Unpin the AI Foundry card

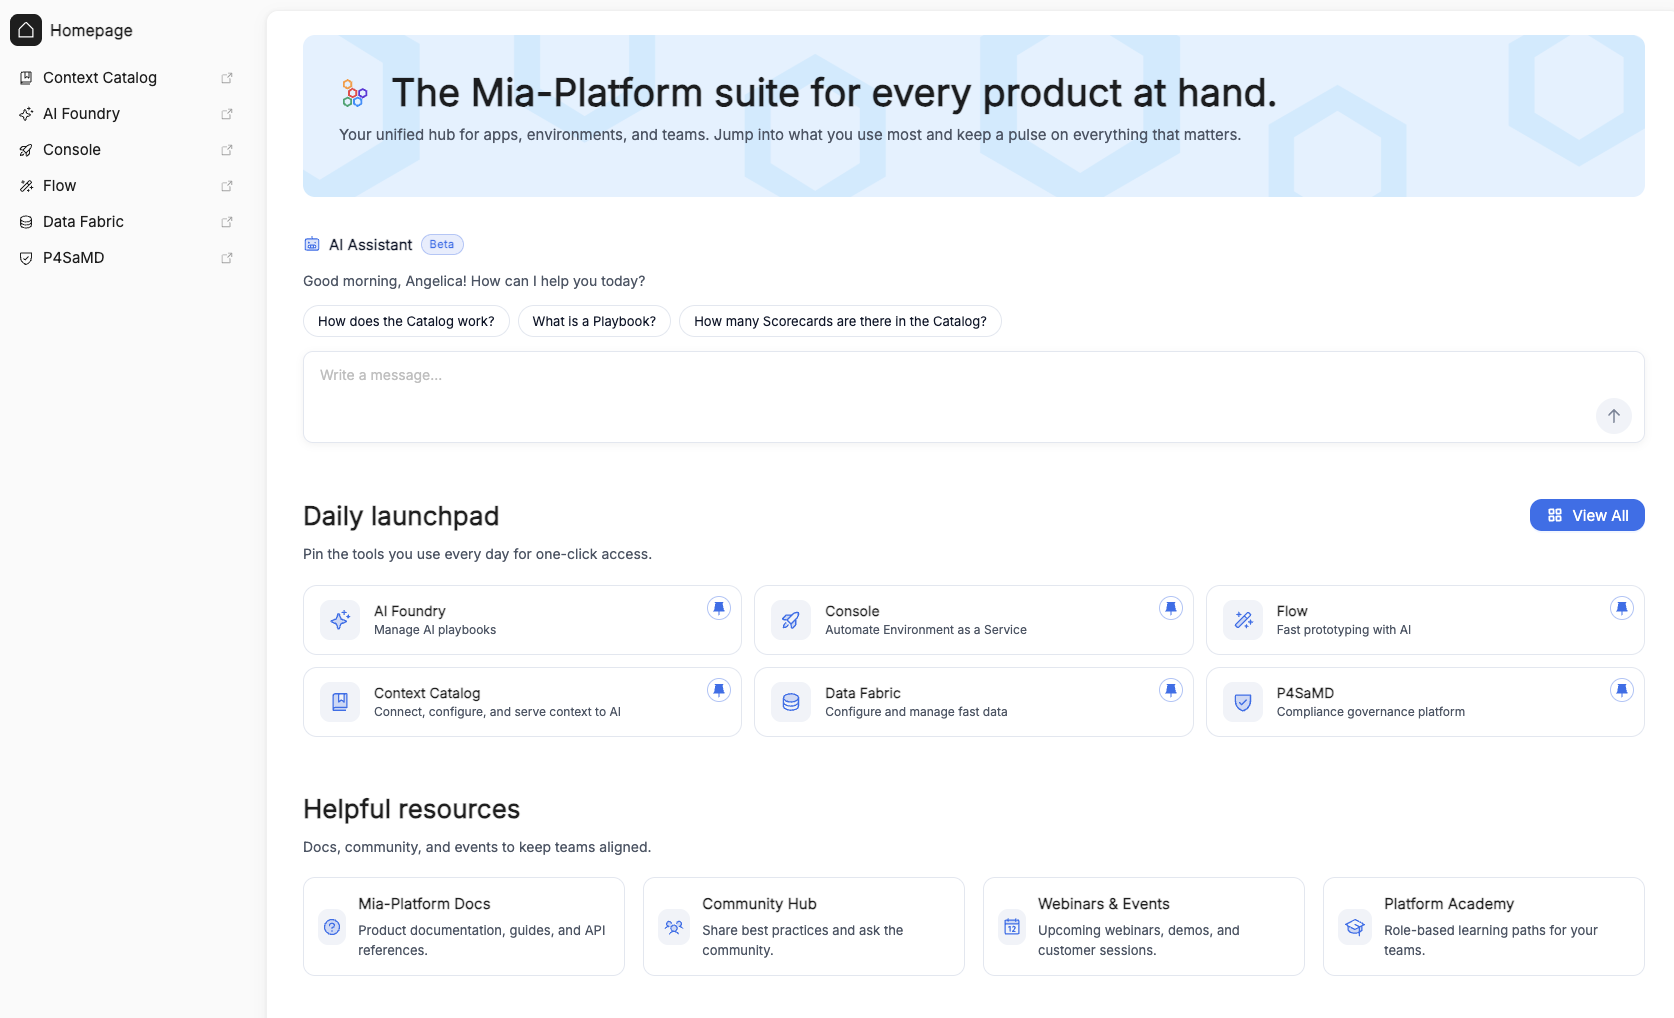pos(719,608)
